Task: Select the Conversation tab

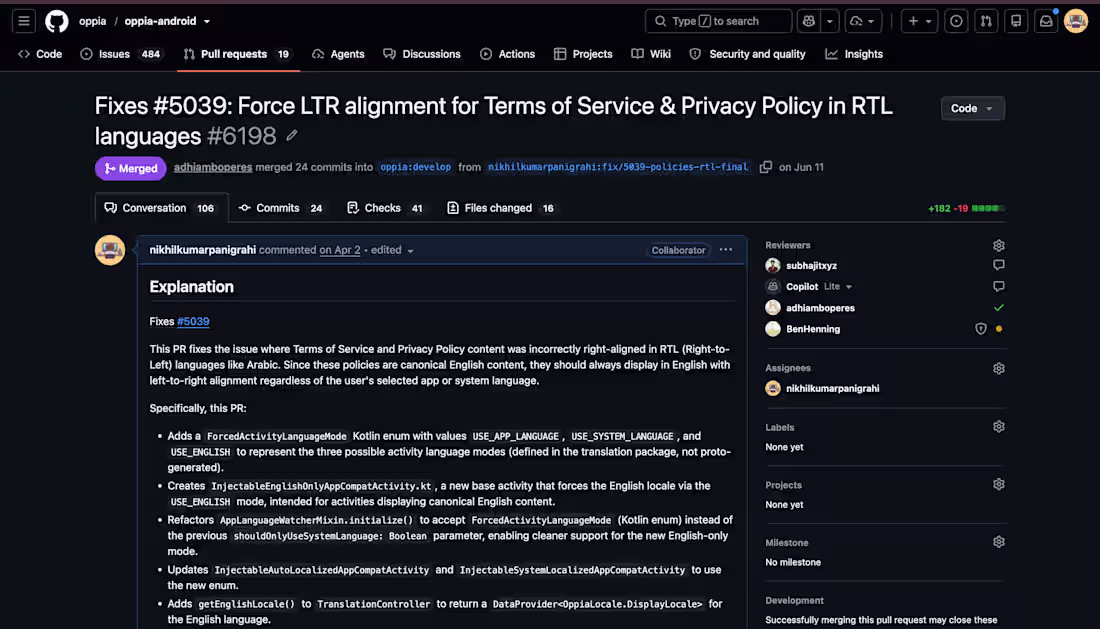Action: coord(160,208)
